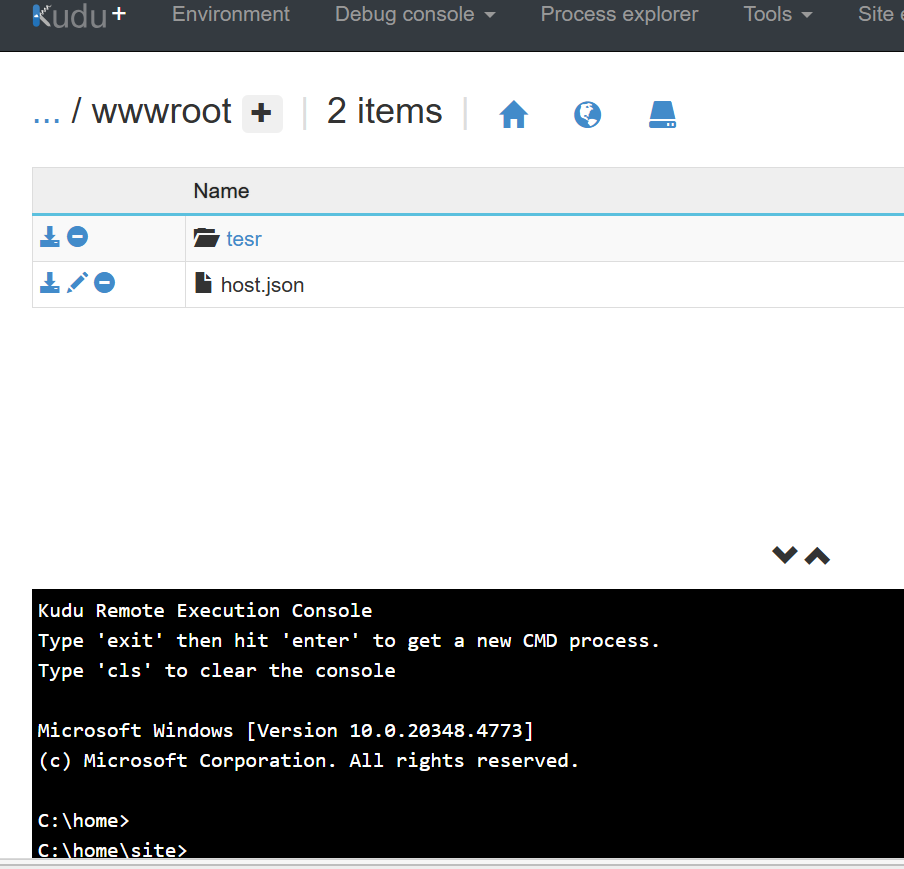
Task: Click the wwwroot breadcrumb text
Action: click(x=161, y=111)
